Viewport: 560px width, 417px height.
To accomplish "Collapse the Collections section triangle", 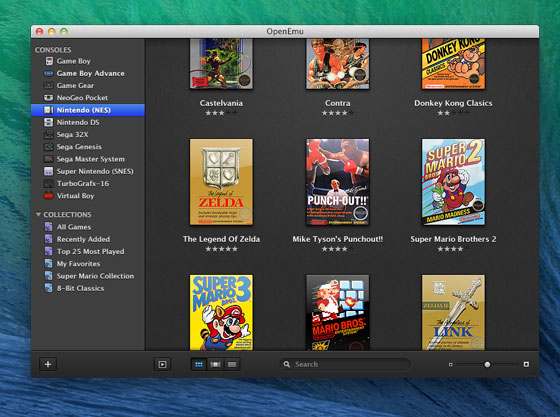I will coord(38,215).
